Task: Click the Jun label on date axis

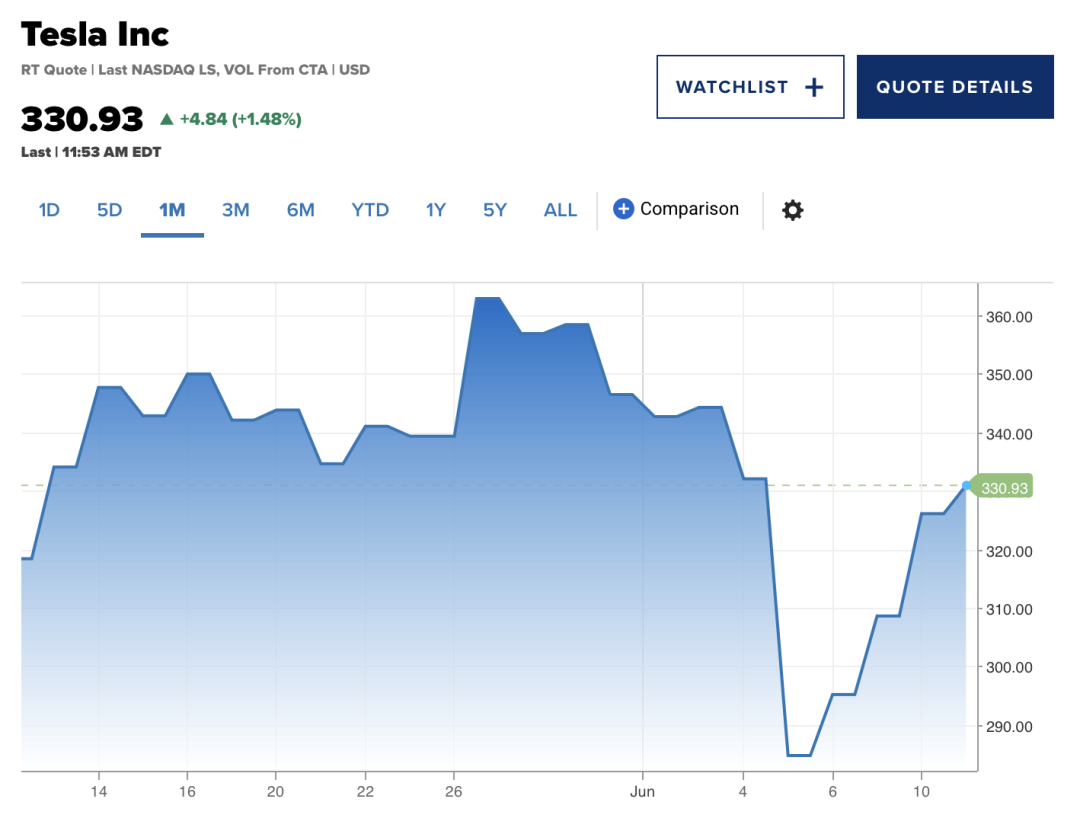Action: click(641, 791)
